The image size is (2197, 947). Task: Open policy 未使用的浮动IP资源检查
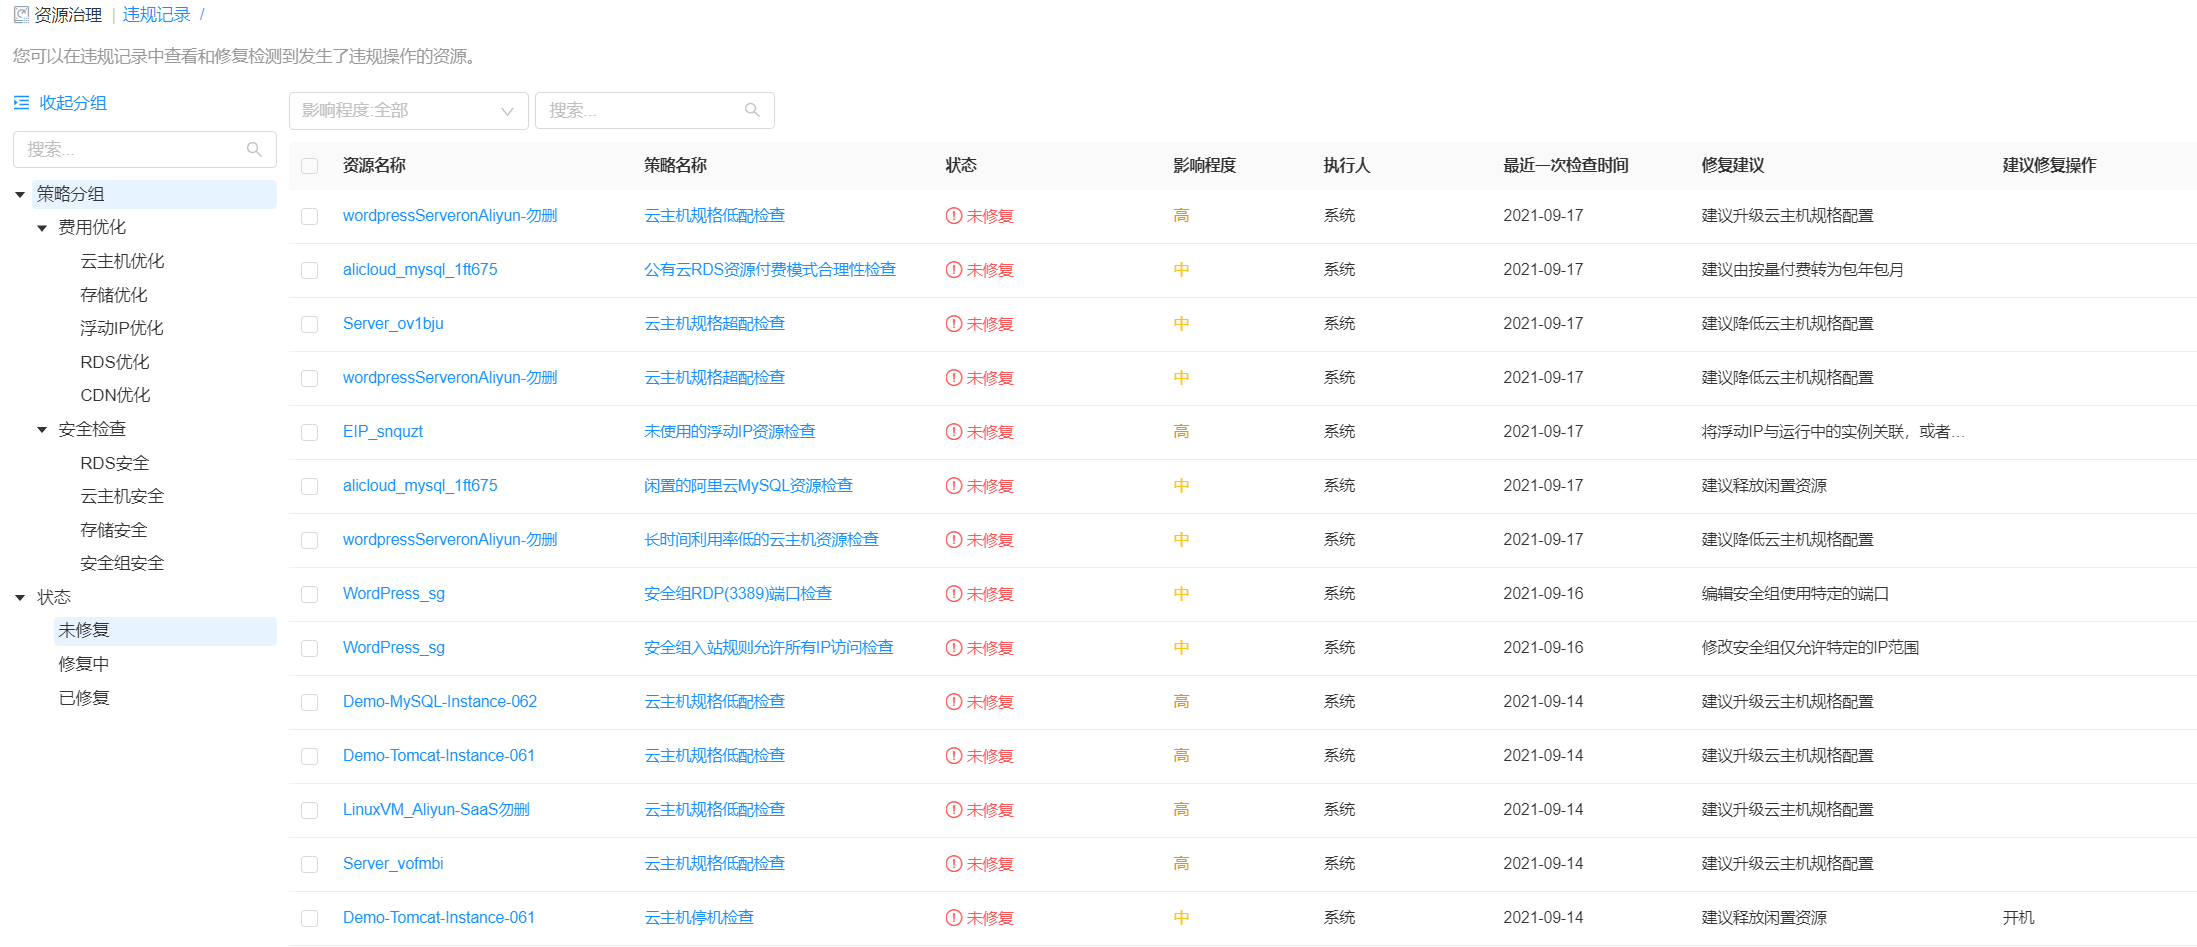[x=730, y=432]
